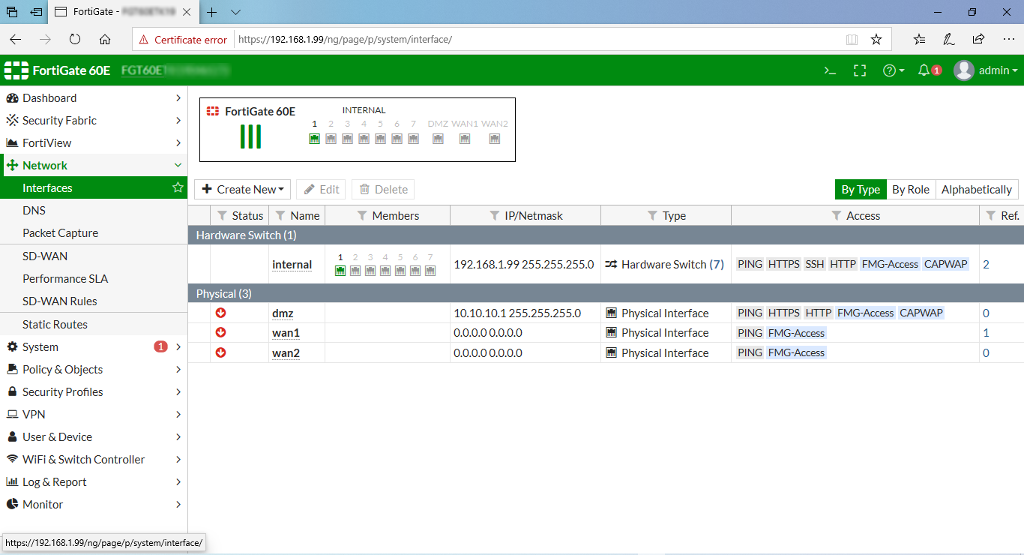Screen dimensions: 1024x555
Task: Click the Certificate error warning
Action: 183,40
